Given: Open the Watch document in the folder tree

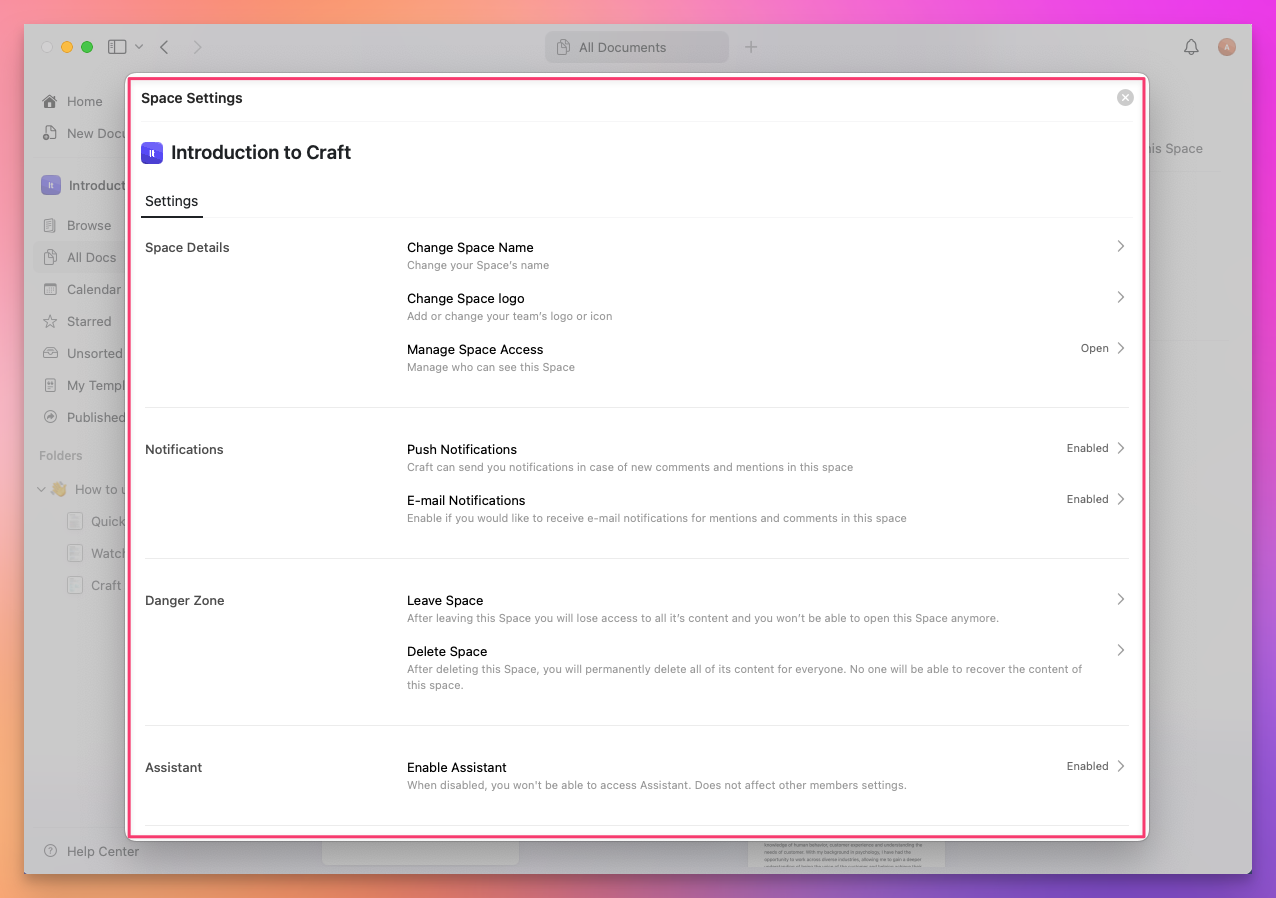Looking at the screenshot, I should [96, 553].
